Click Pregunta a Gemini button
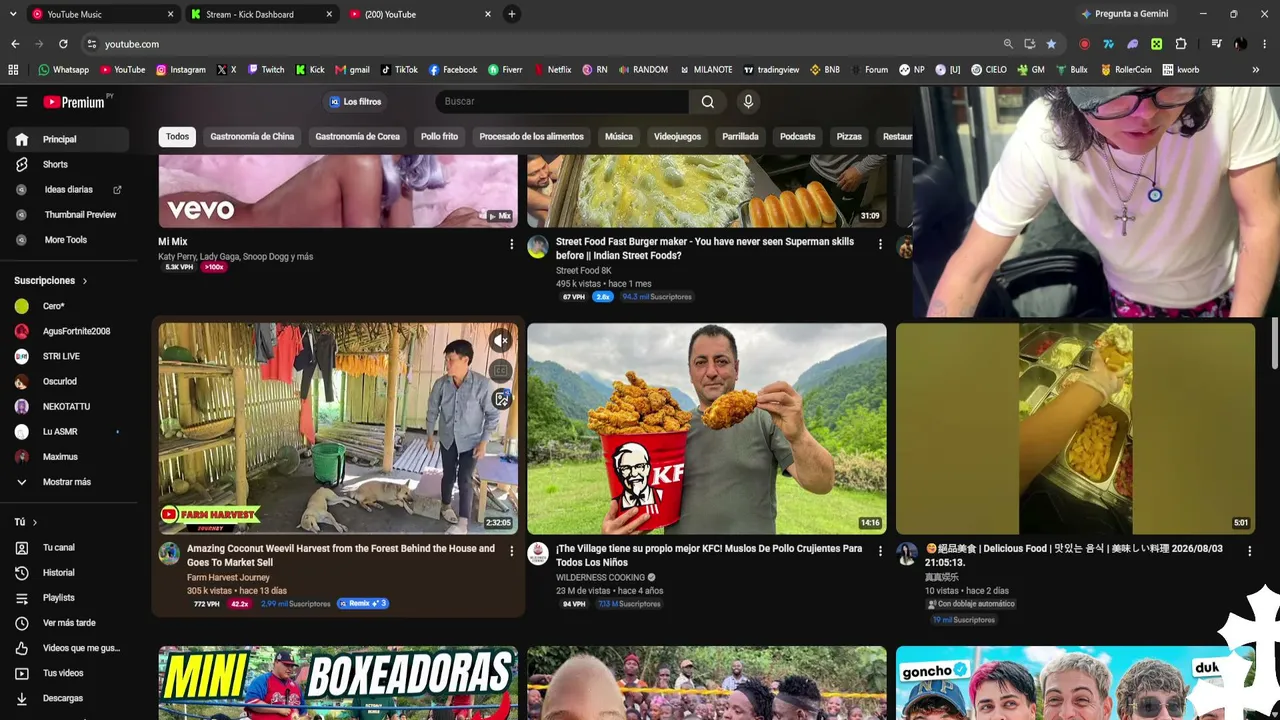1280x720 pixels. pos(1124,14)
